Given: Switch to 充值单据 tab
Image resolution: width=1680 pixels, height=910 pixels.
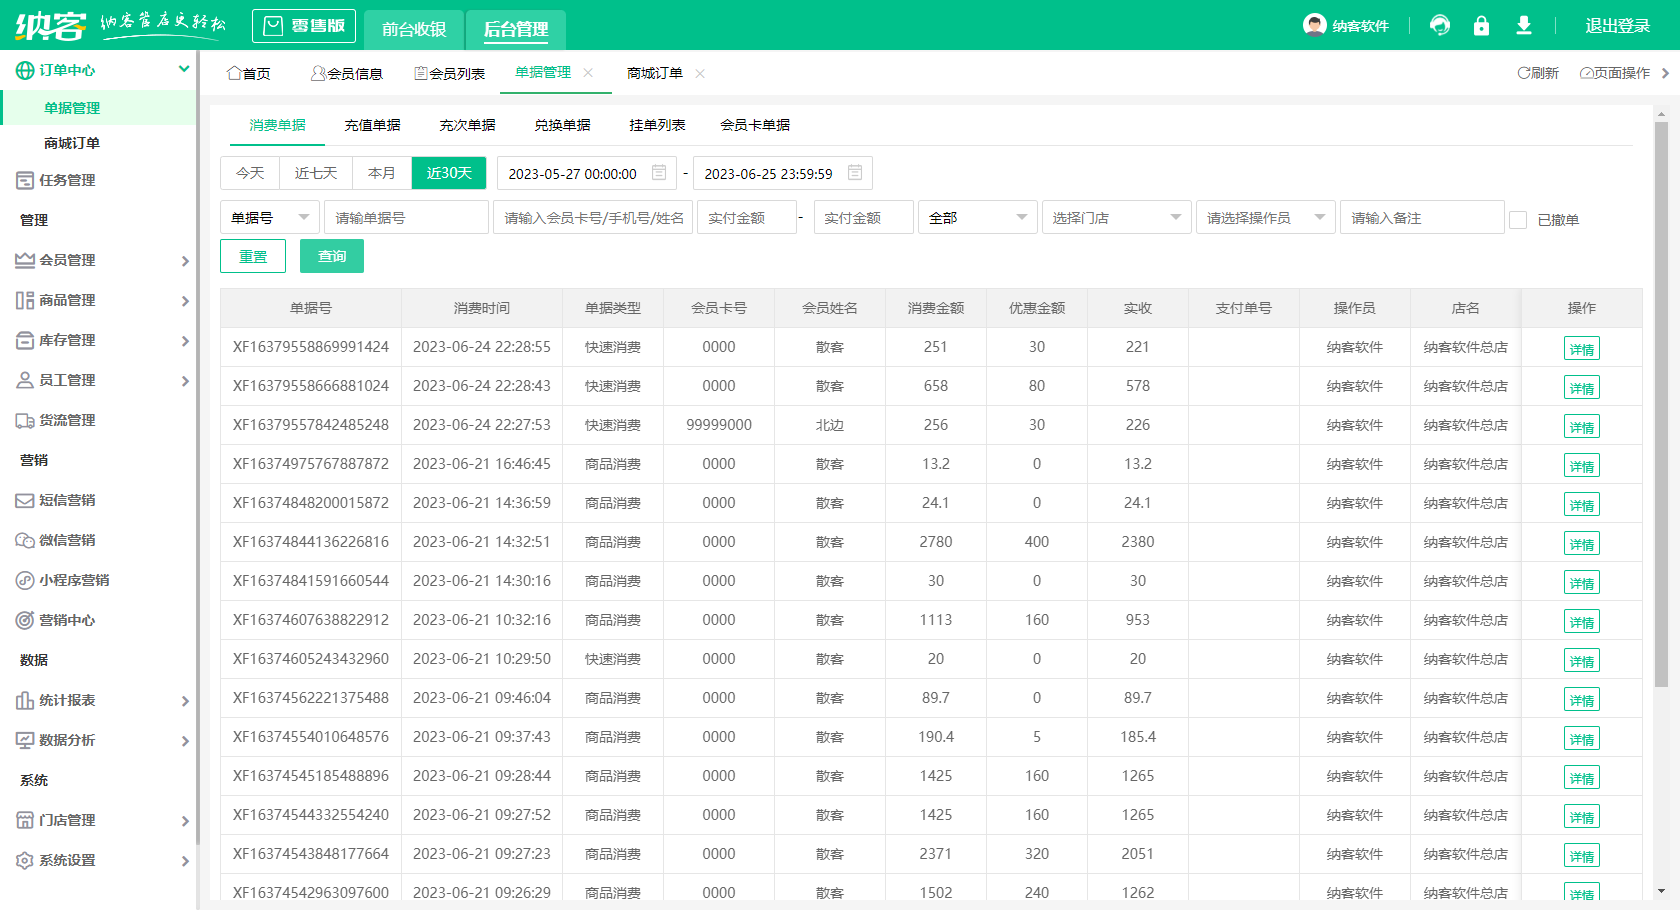Looking at the screenshot, I should pyautogui.click(x=372, y=125).
